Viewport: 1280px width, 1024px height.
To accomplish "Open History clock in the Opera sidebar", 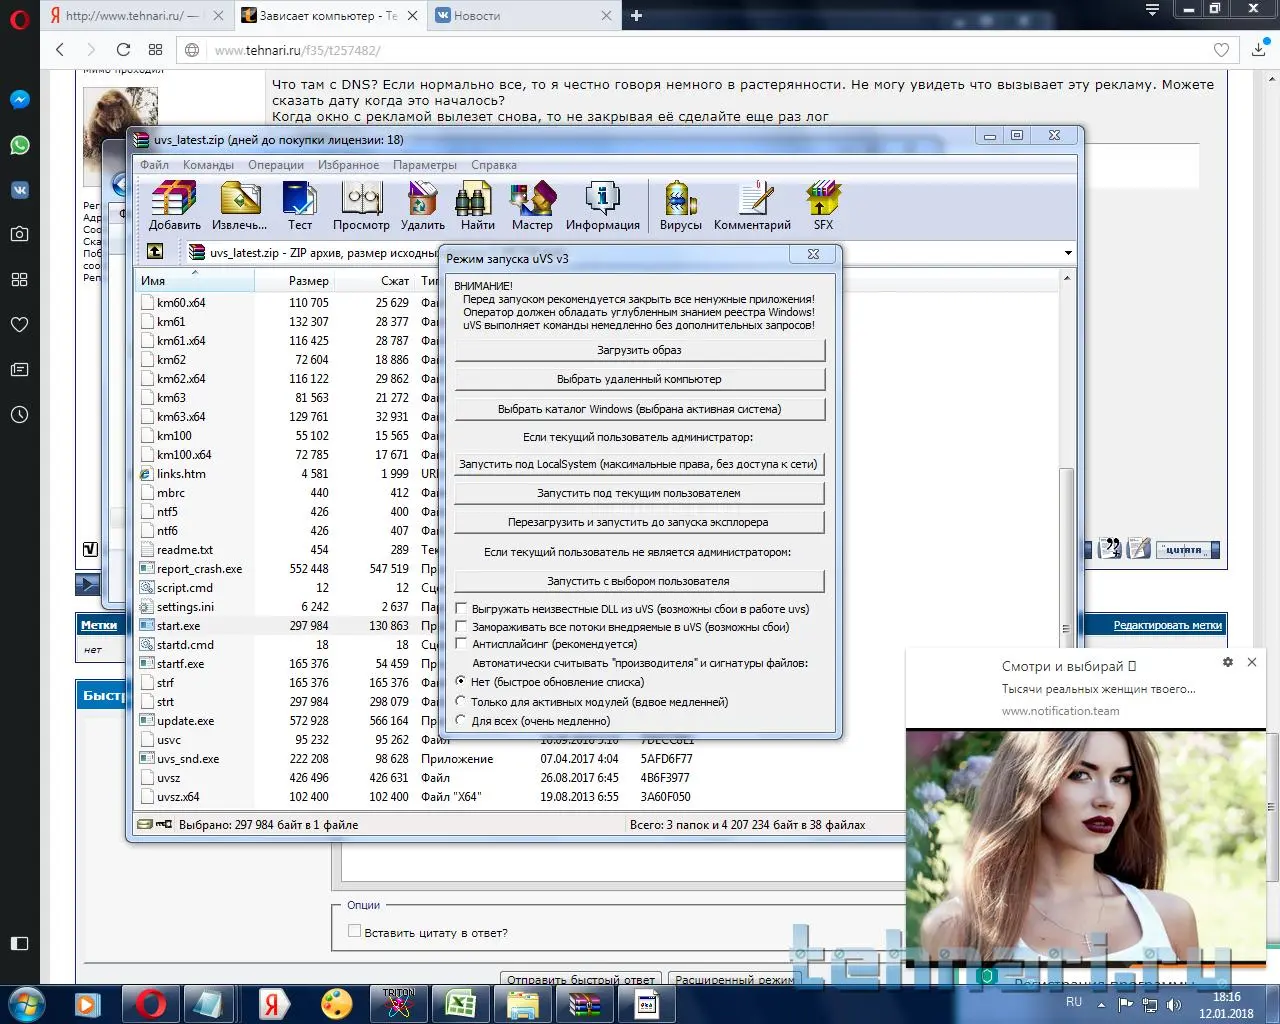I will (20, 414).
